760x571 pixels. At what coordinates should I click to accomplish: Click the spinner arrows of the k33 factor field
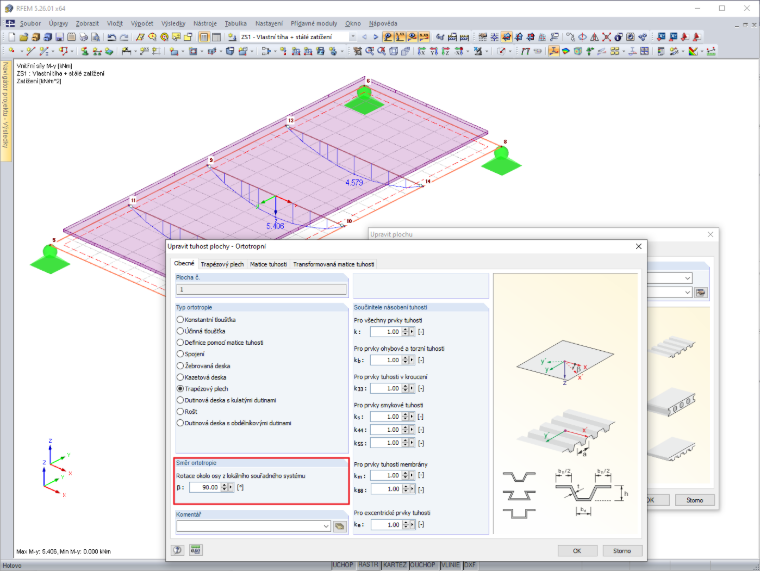pyautogui.click(x=405, y=389)
